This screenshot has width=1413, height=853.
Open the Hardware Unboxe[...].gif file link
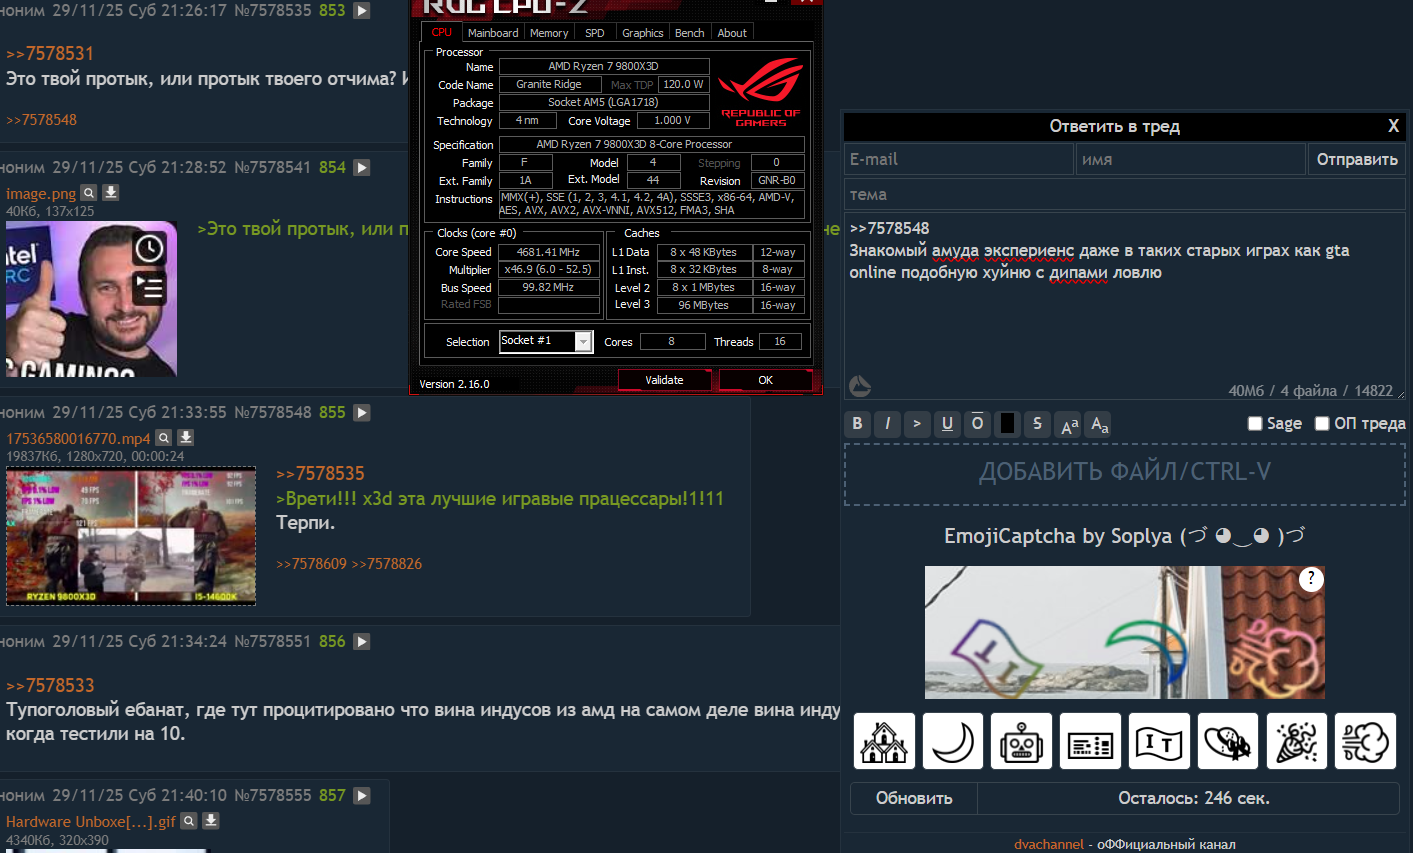(x=90, y=822)
